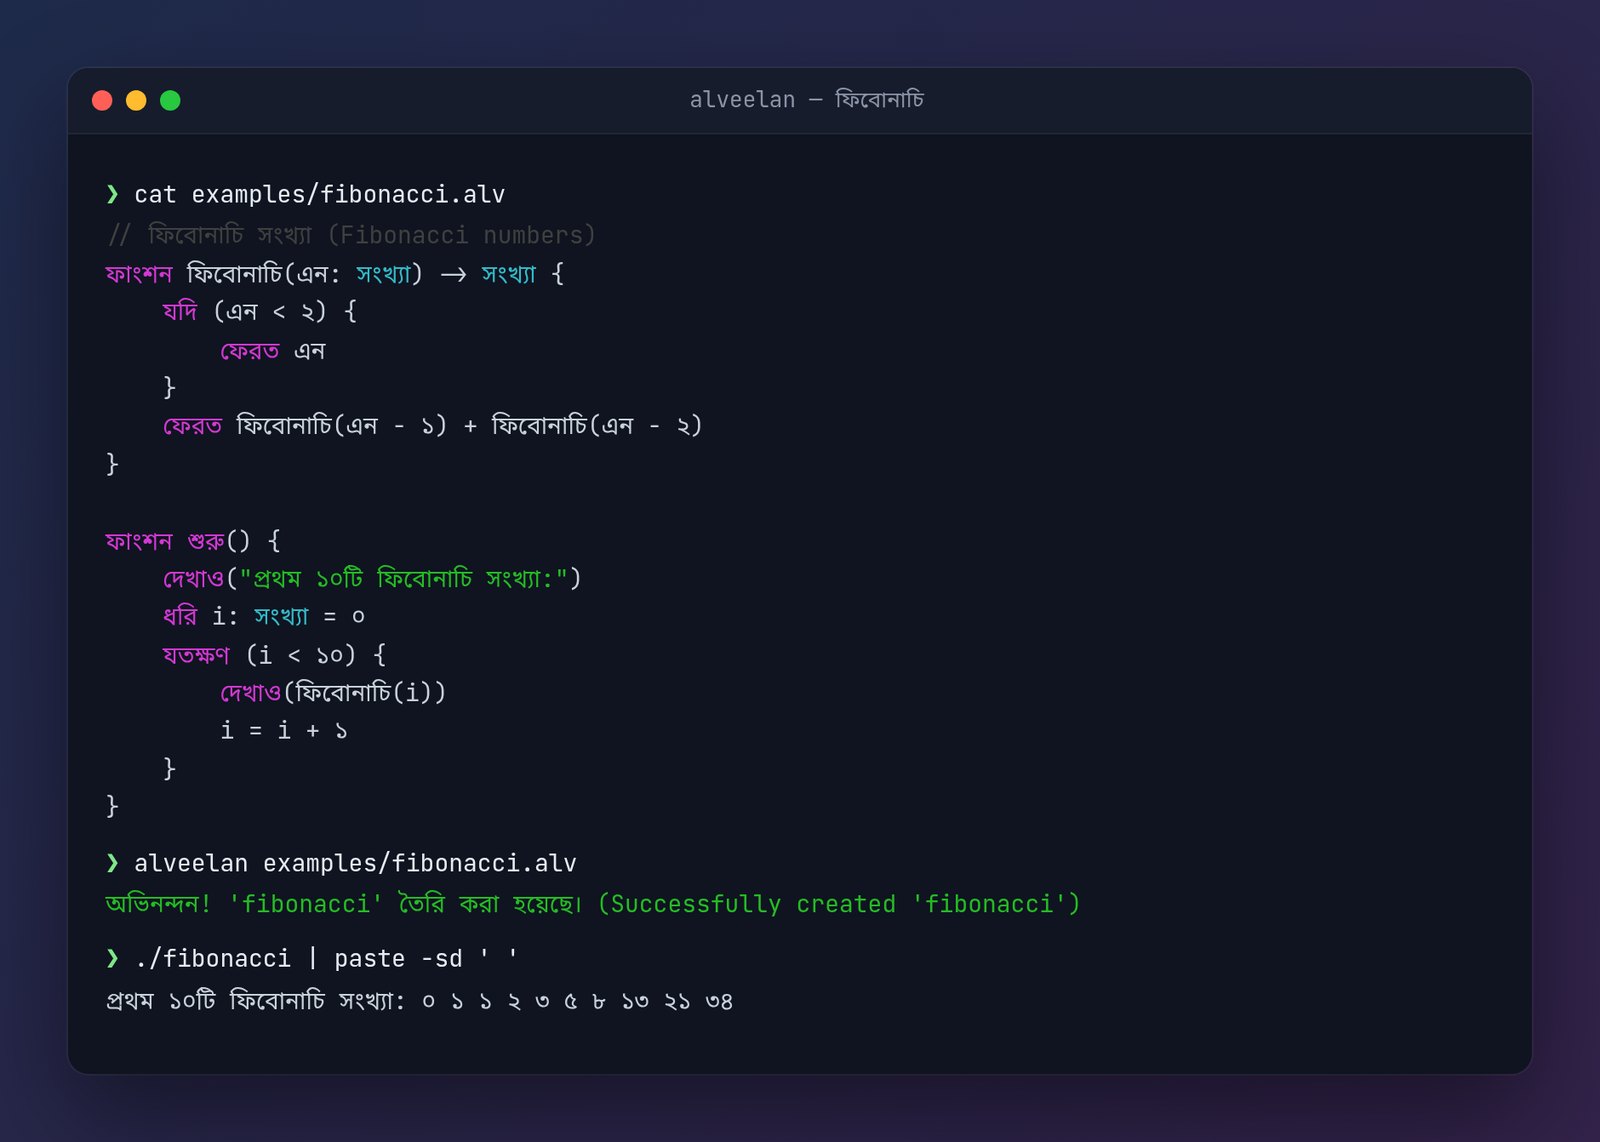The width and height of the screenshot is (1600, 1142).
Task: Click the 'alveelan examples/fibonacci.alv' command
Action: pos(355,863)
